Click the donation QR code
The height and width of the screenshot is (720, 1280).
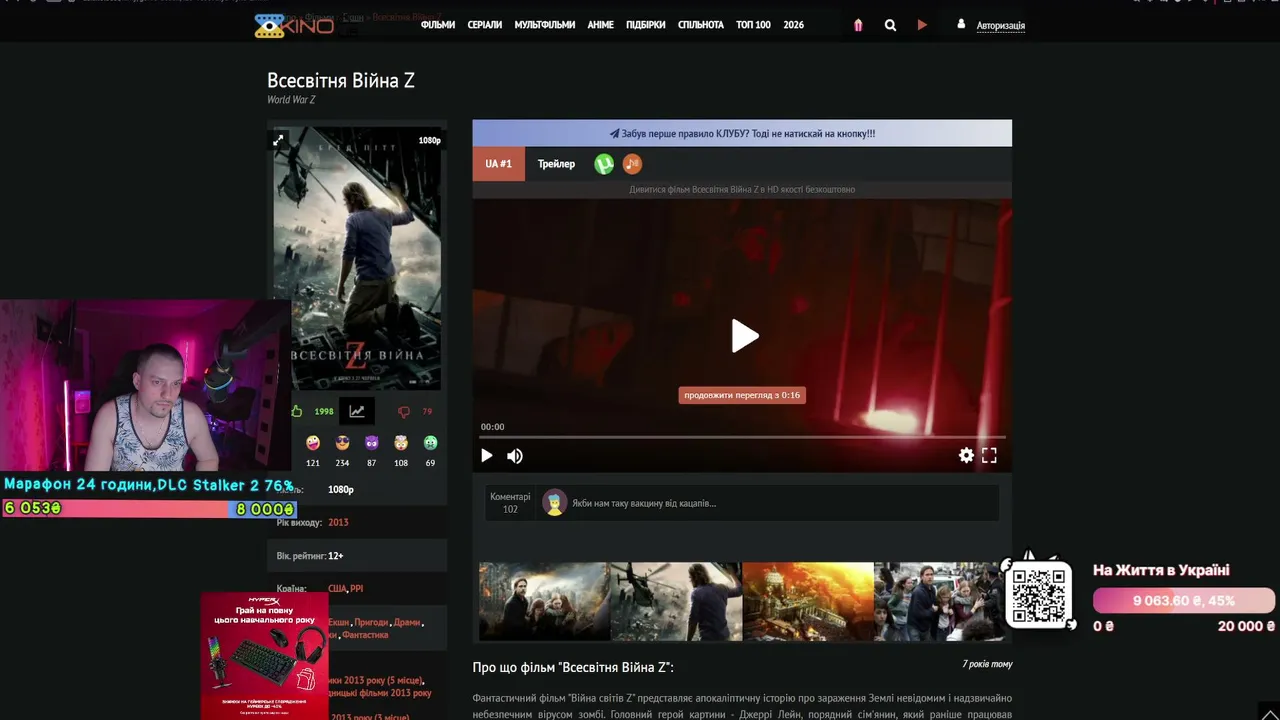(x=1039, y=594)
